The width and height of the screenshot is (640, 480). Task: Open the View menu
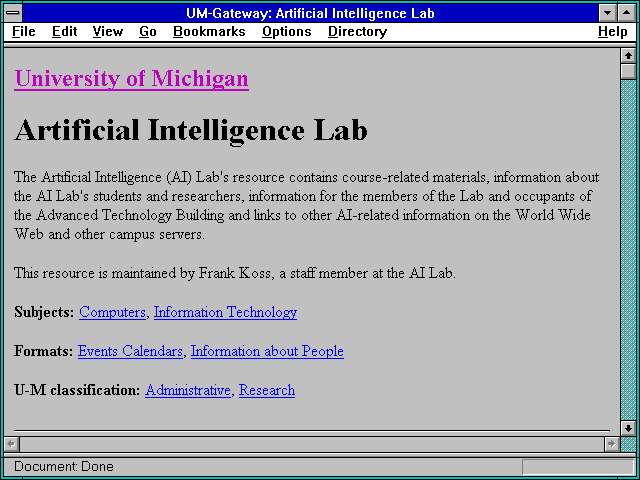tap(108, 32)
